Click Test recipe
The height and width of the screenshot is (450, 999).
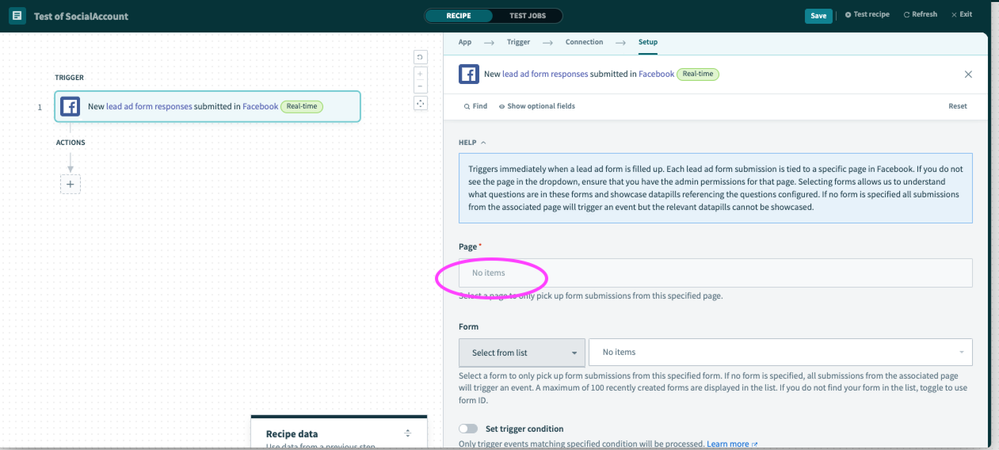pos(867,14)
